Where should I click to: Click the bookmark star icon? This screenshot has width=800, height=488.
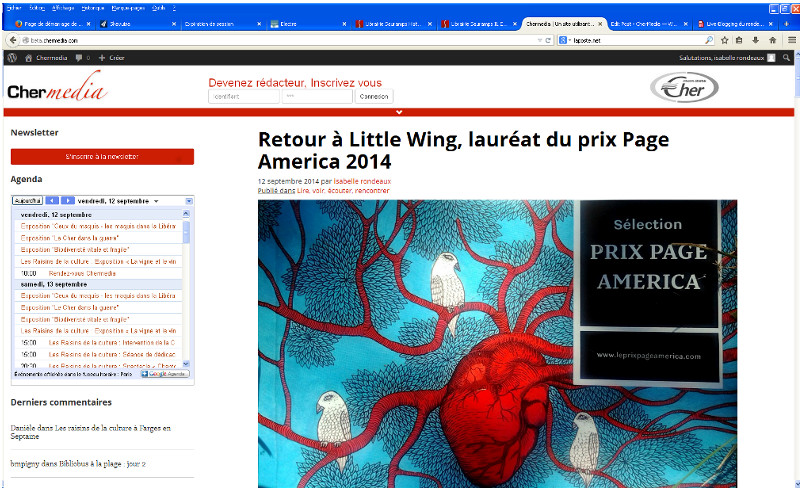click(x=724, y=40)
